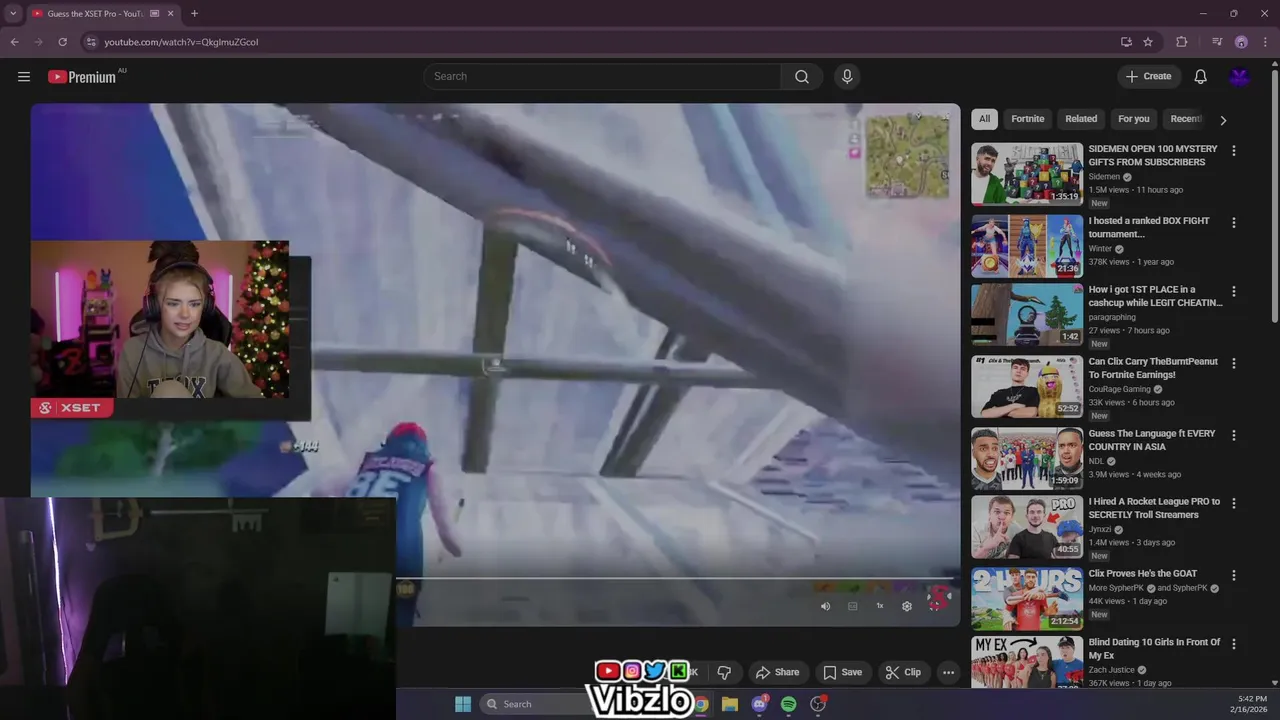
Task: Open the YouTube account avatar menu
Action: coord(1240,77)
